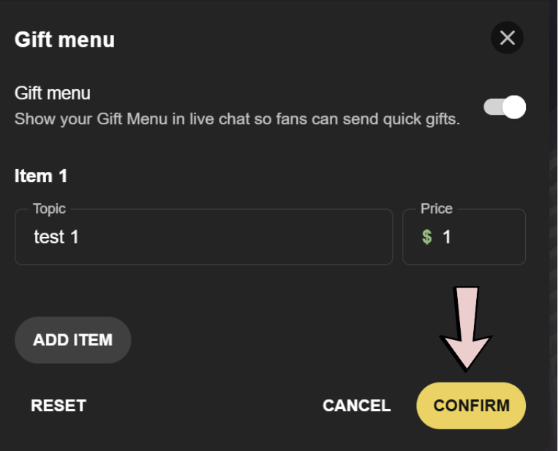
Task: Click into the Price input box
Action: click(x=464, y=237)
